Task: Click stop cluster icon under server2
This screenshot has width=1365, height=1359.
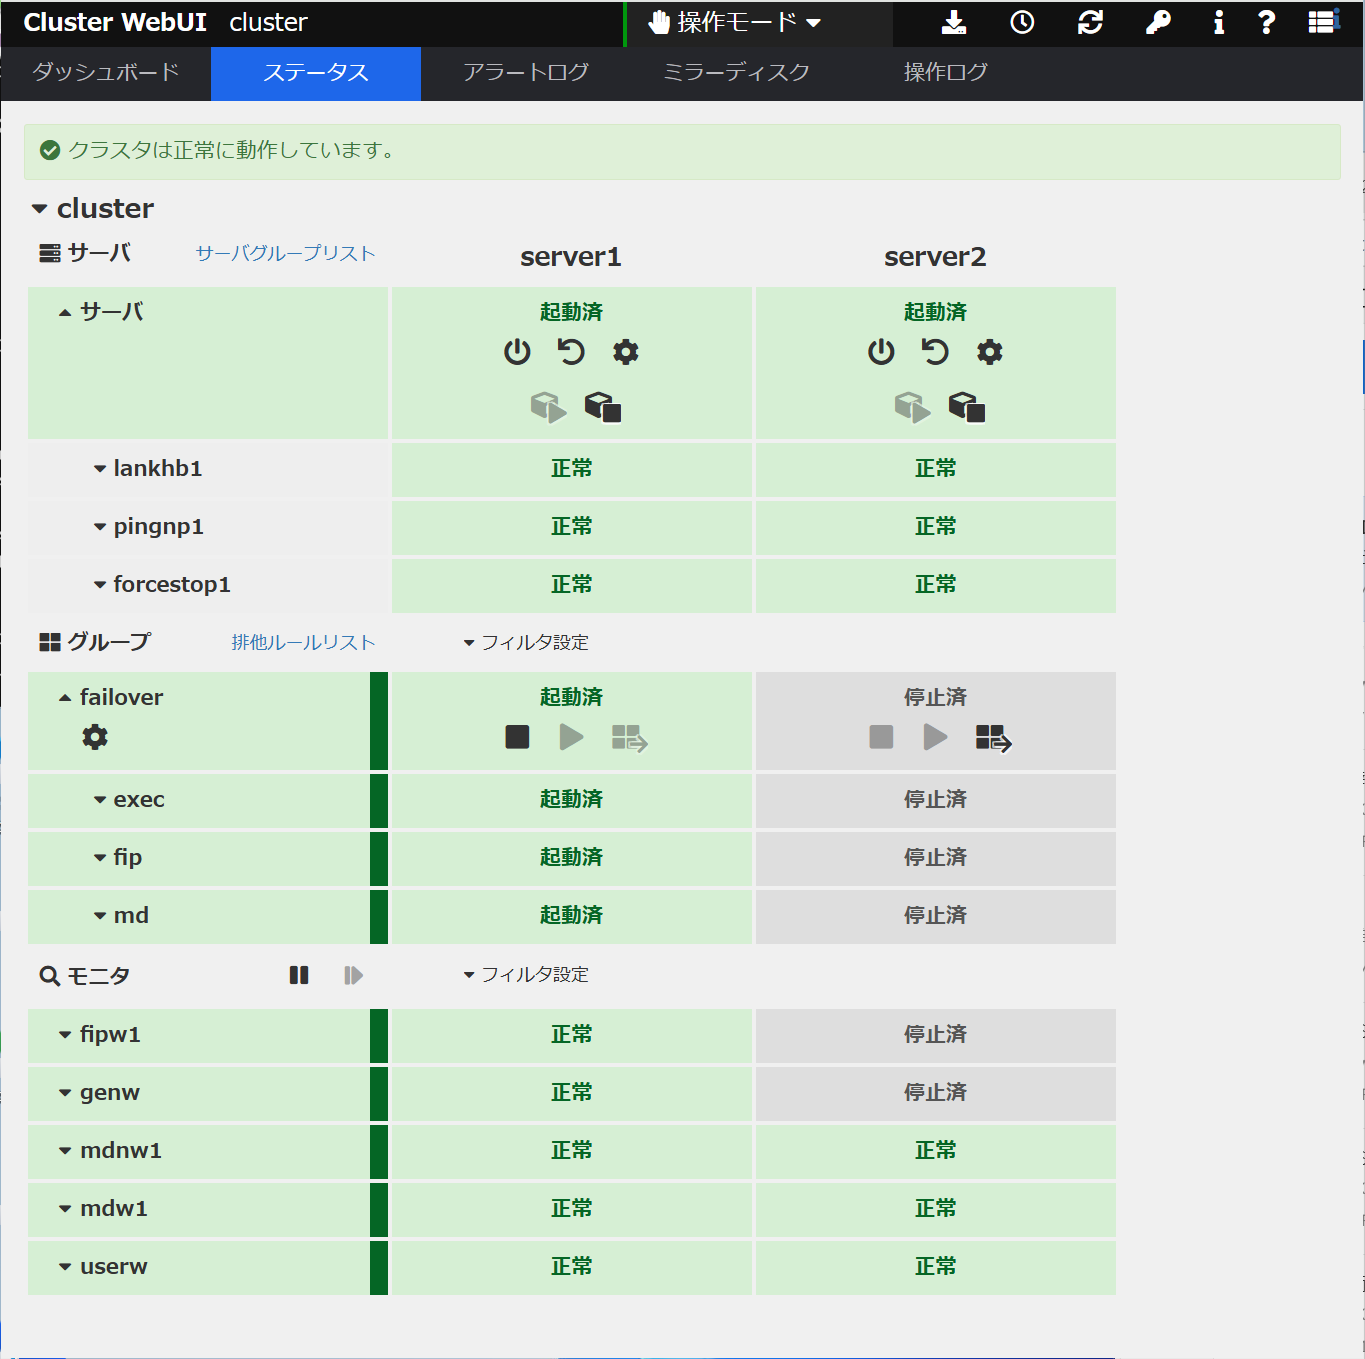Action: pyautogui.click(x=967, y=407)
